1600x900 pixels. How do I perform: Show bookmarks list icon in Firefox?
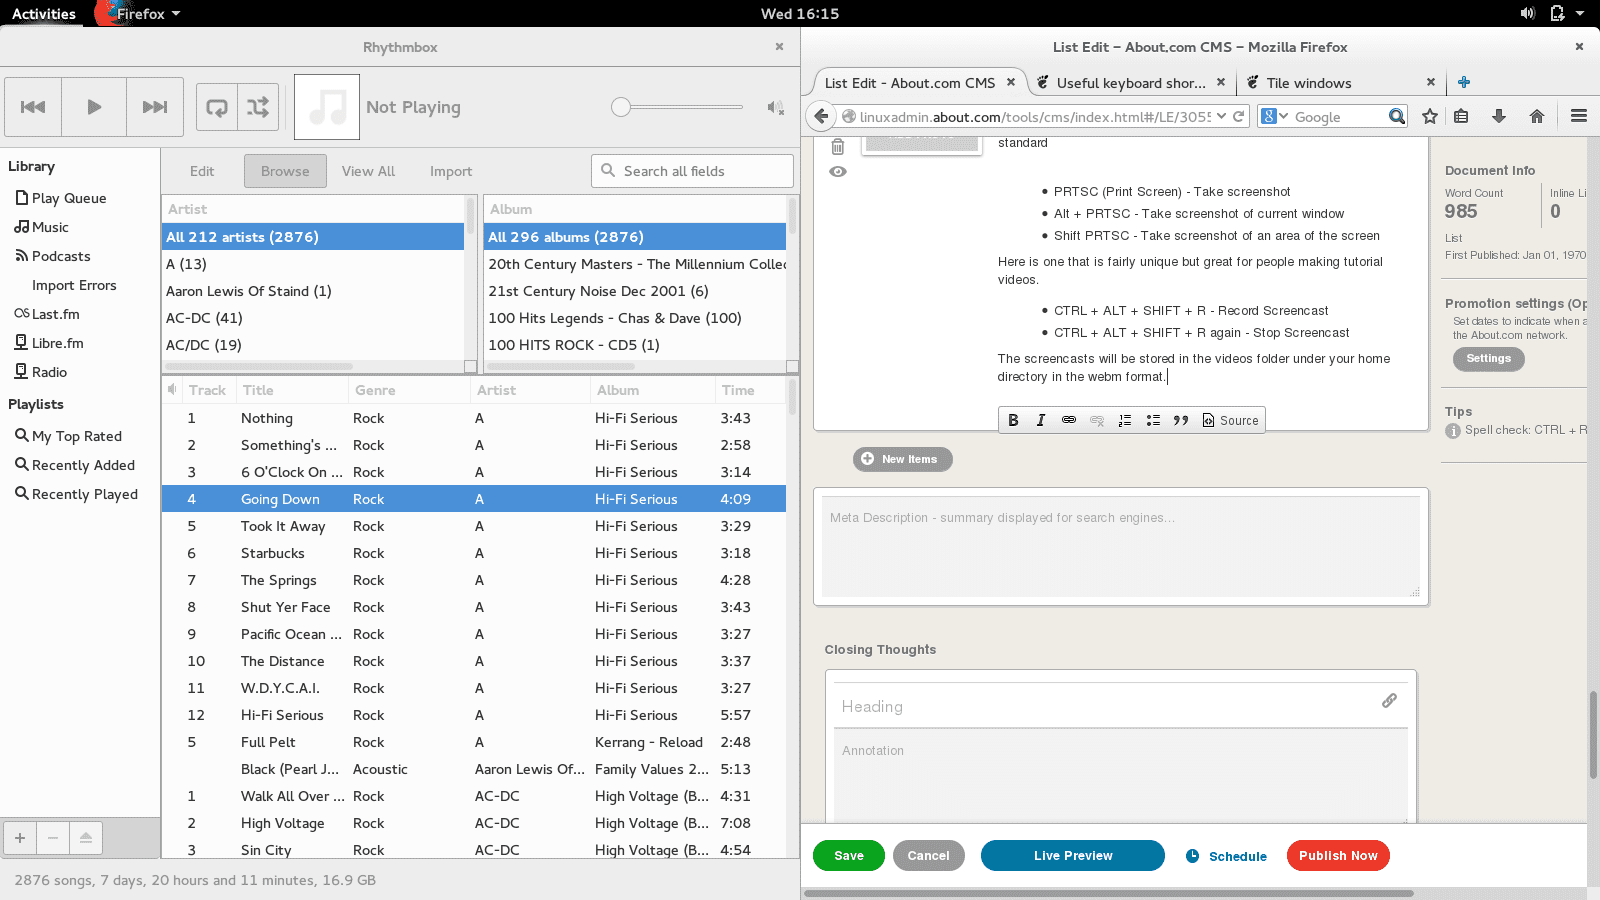pyautogui.click(x=1461, y=116)
